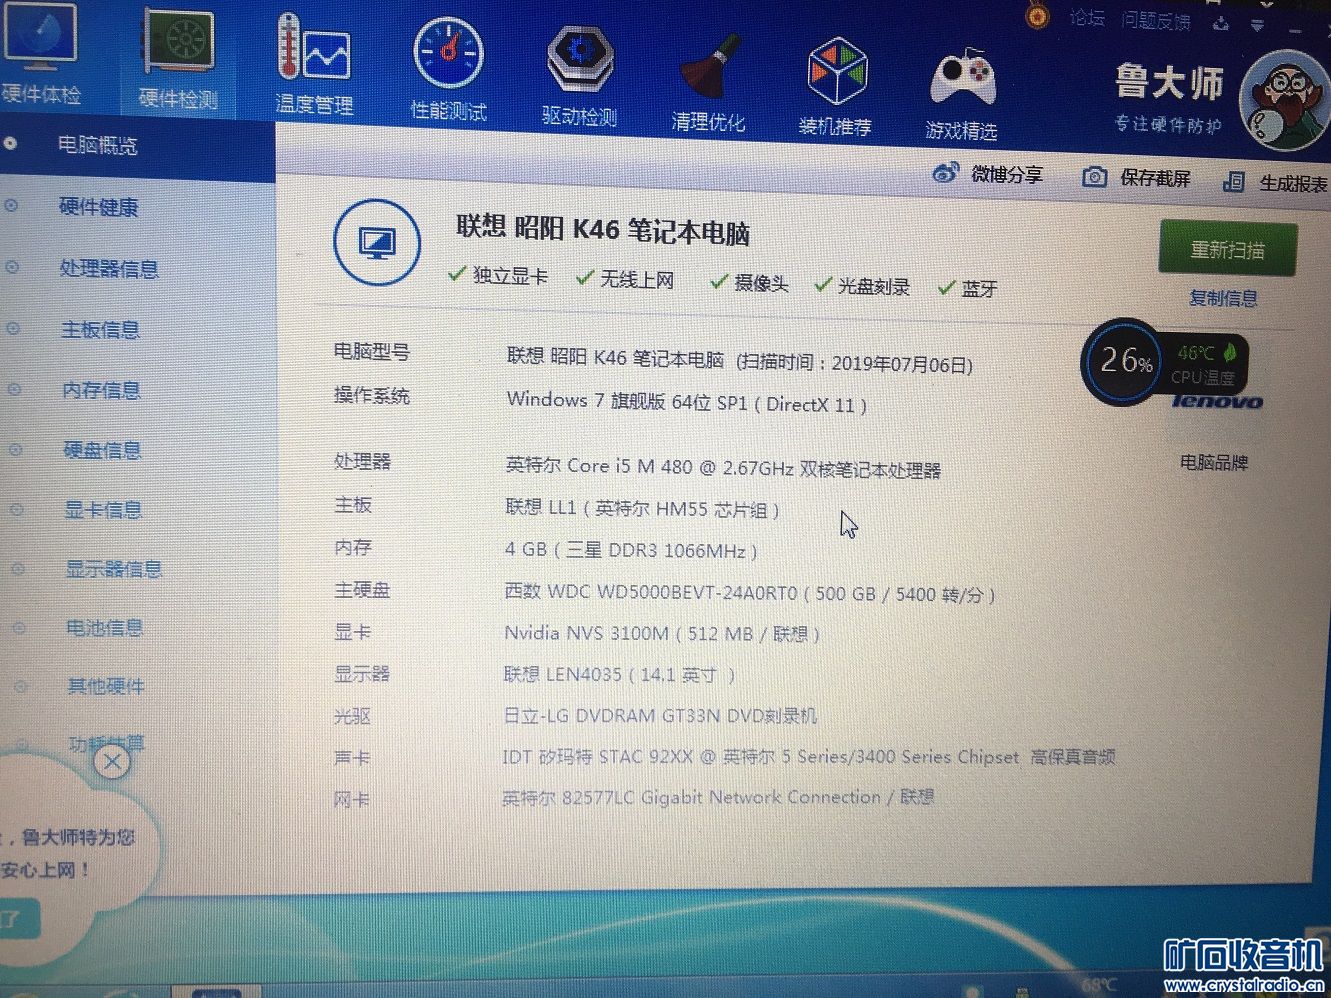Click the green 重新扫描 rescan button
Screen dimensions: 1331x998
tap(1228, 248)
